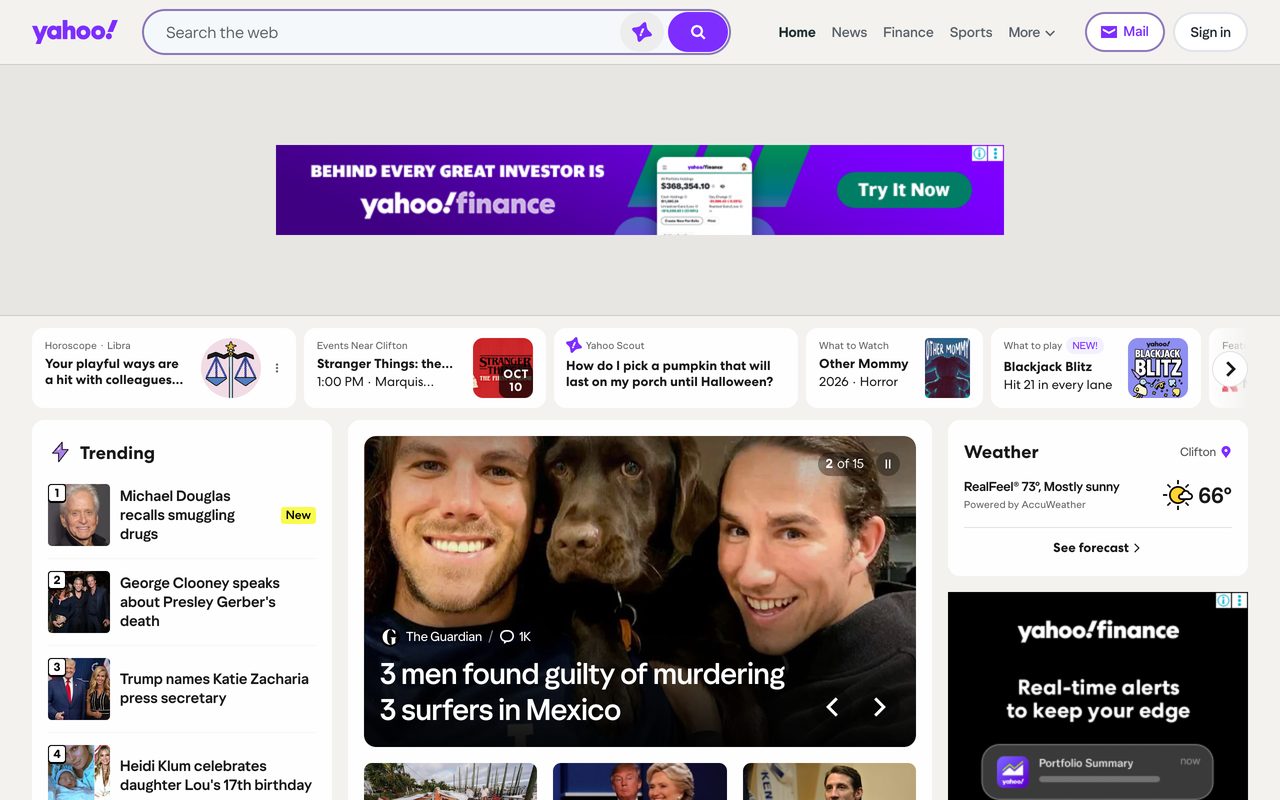Open the Powered by AccuWeather link

pyautogui.click(x=1024, y=505)
